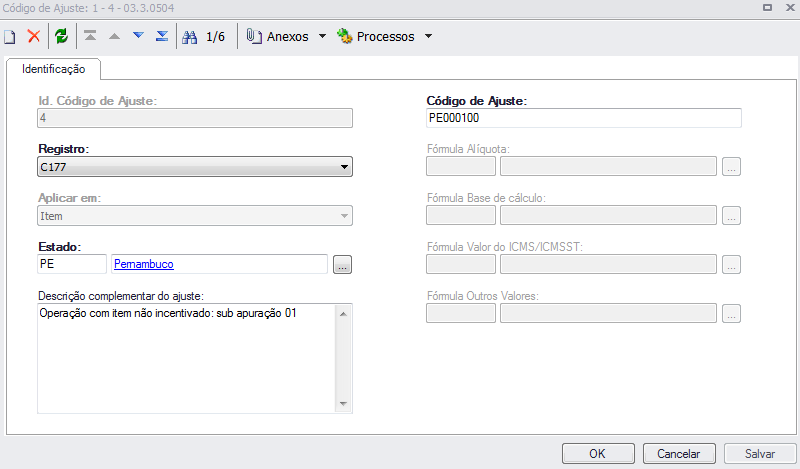Jump to the last record arrow

162,37
